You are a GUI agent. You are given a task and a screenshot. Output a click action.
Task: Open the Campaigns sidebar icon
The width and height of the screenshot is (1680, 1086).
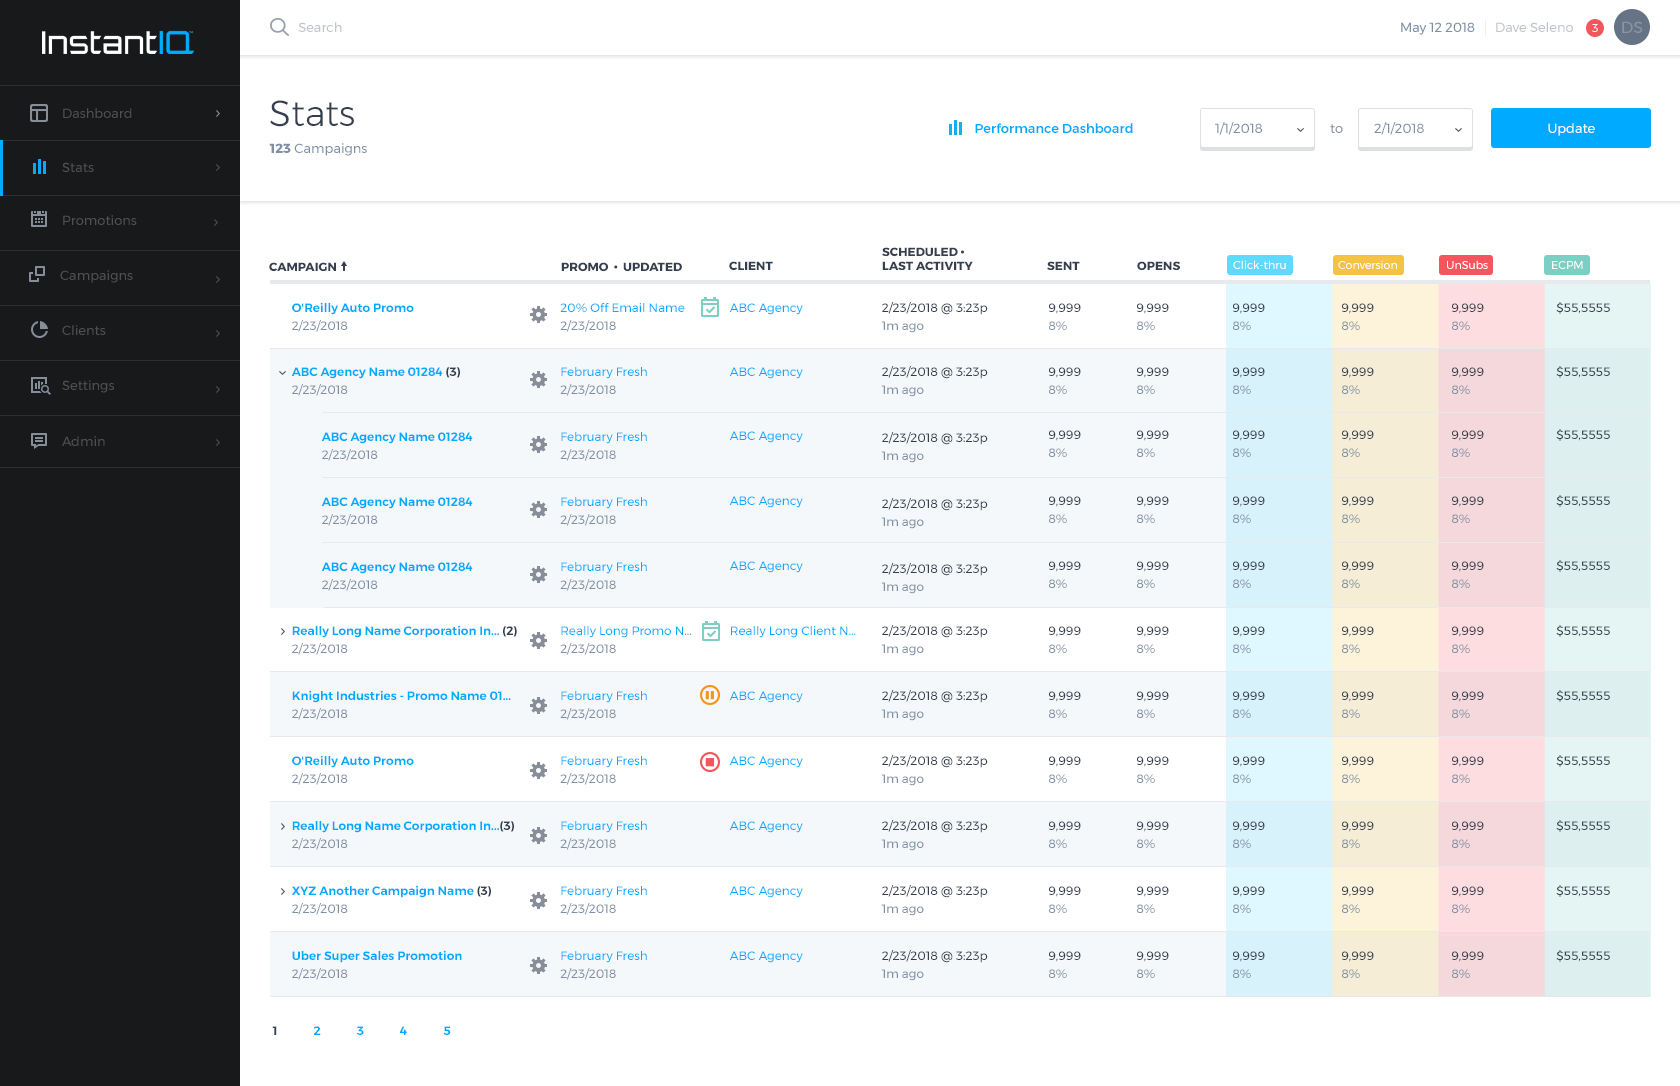coord(39,275)
